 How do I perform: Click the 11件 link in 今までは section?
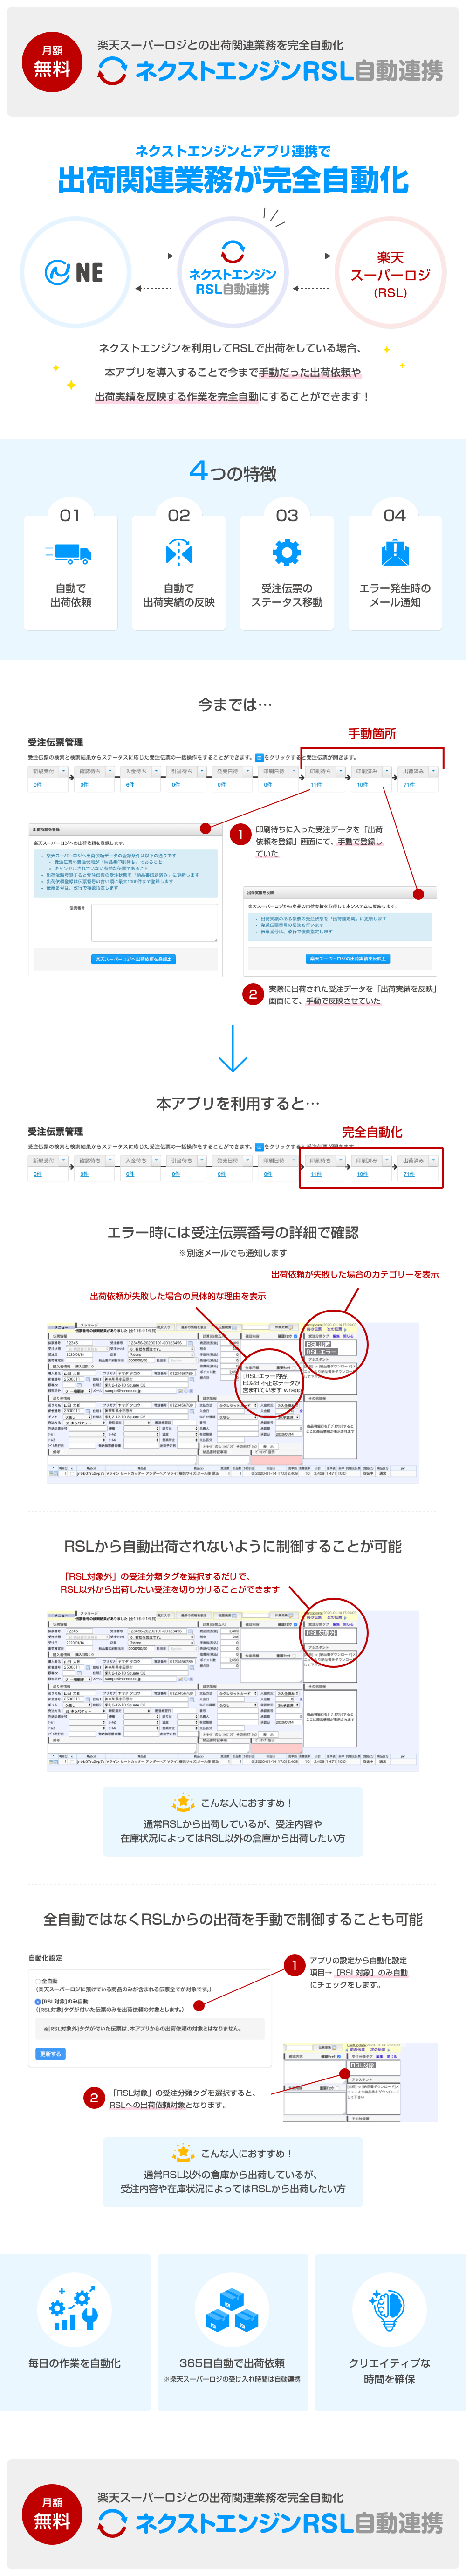click(316, 785)
